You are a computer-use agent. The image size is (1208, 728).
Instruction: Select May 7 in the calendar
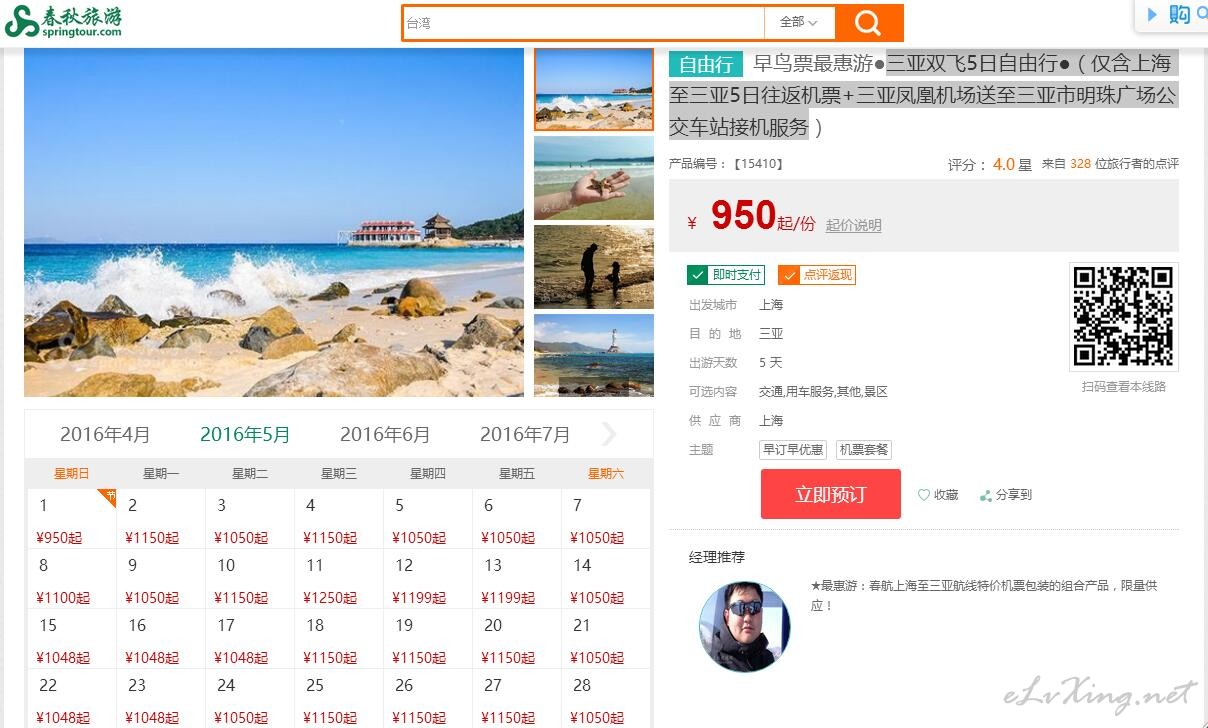606,519
